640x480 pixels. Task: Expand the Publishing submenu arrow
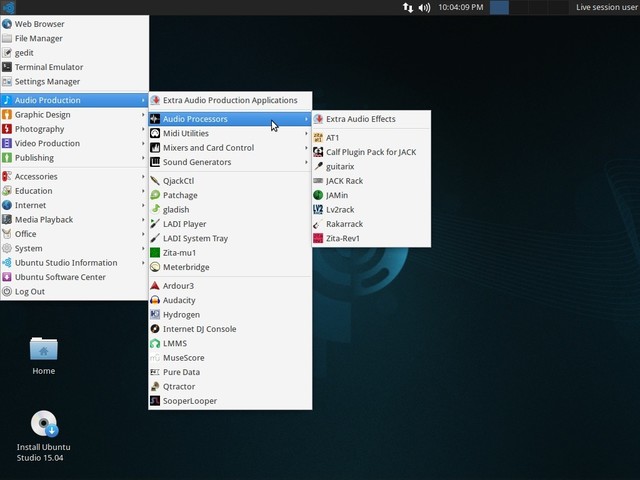[x=143, y=158]
